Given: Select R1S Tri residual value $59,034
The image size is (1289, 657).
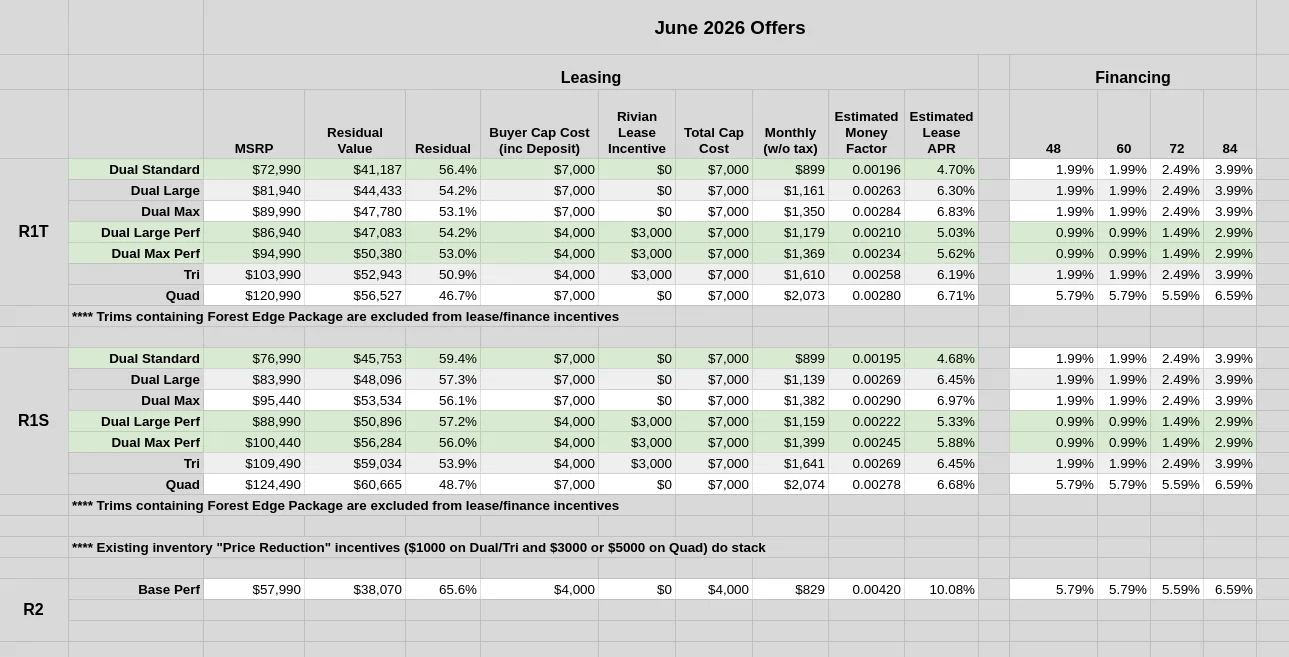Looking at the screenshot, I should (x=355, y=463).
